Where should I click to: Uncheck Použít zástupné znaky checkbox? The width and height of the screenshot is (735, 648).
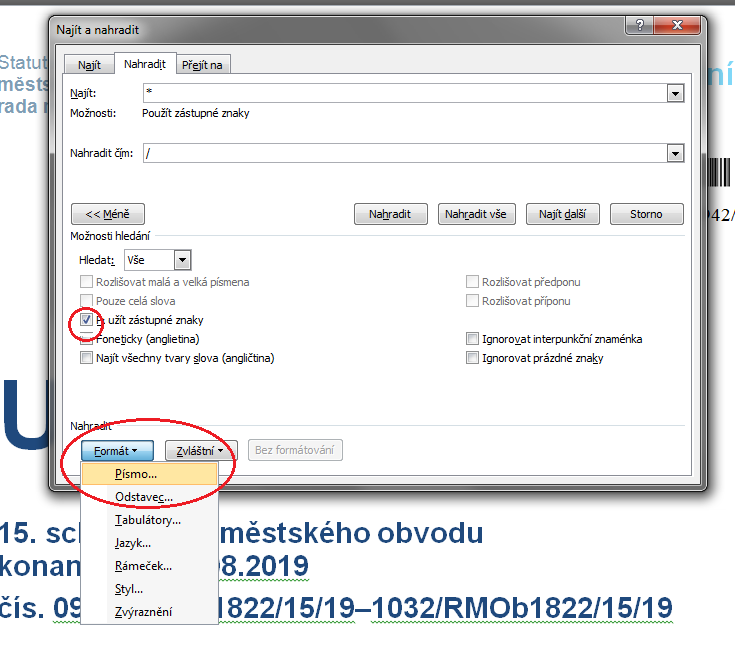coord(86,320)
